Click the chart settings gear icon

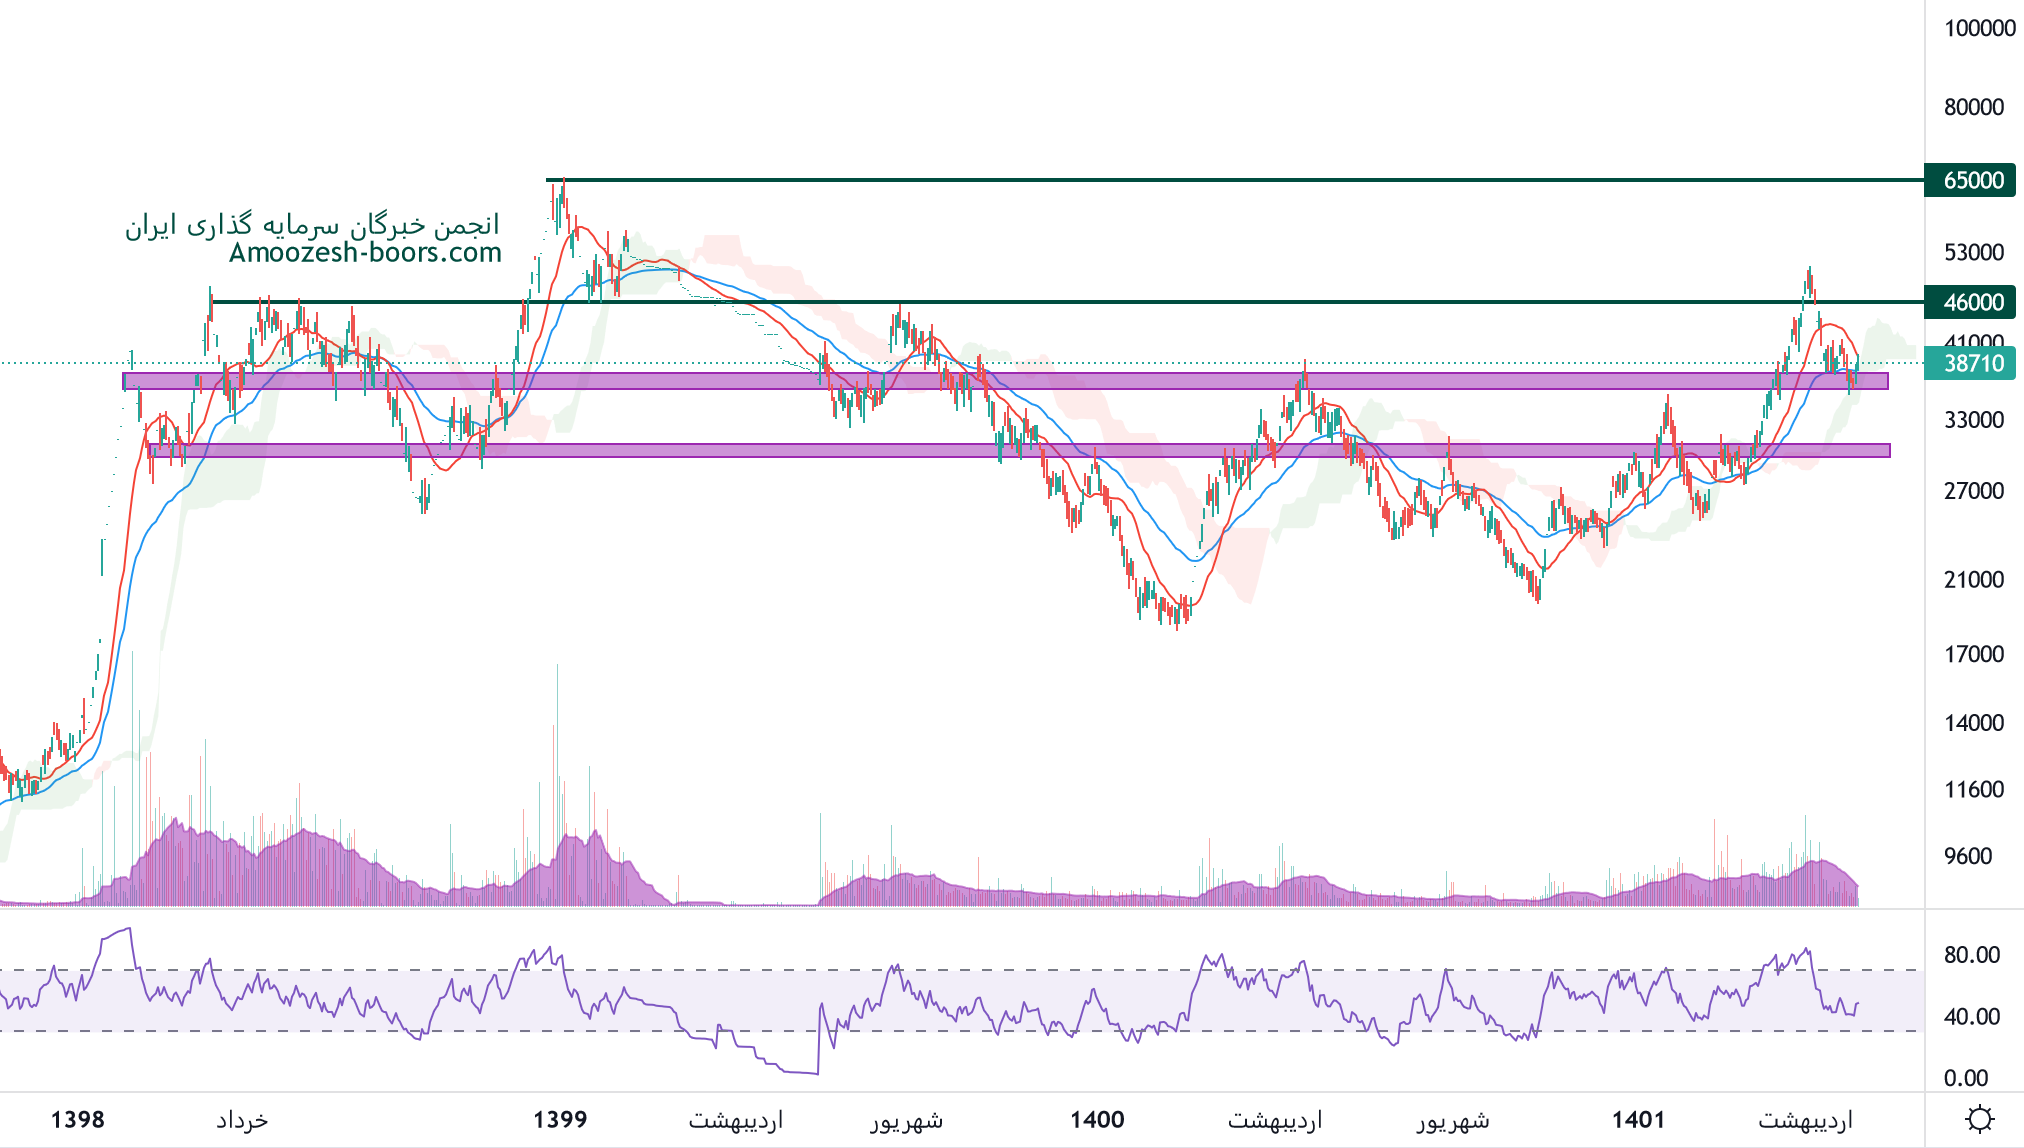click(1979, 1118)
